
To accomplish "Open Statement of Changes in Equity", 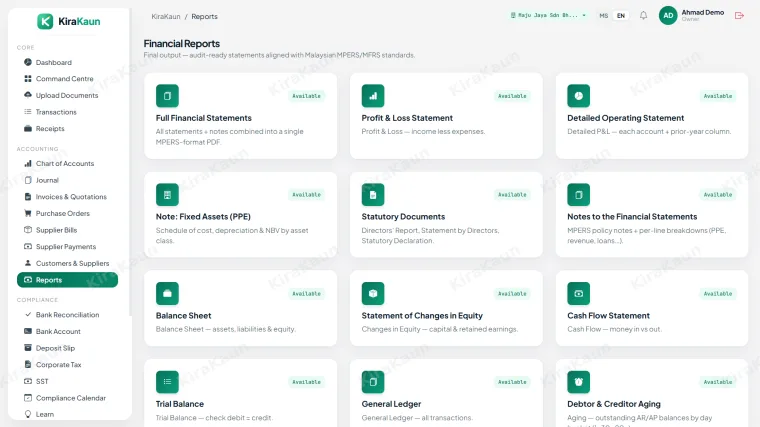I will pos(446,308).
